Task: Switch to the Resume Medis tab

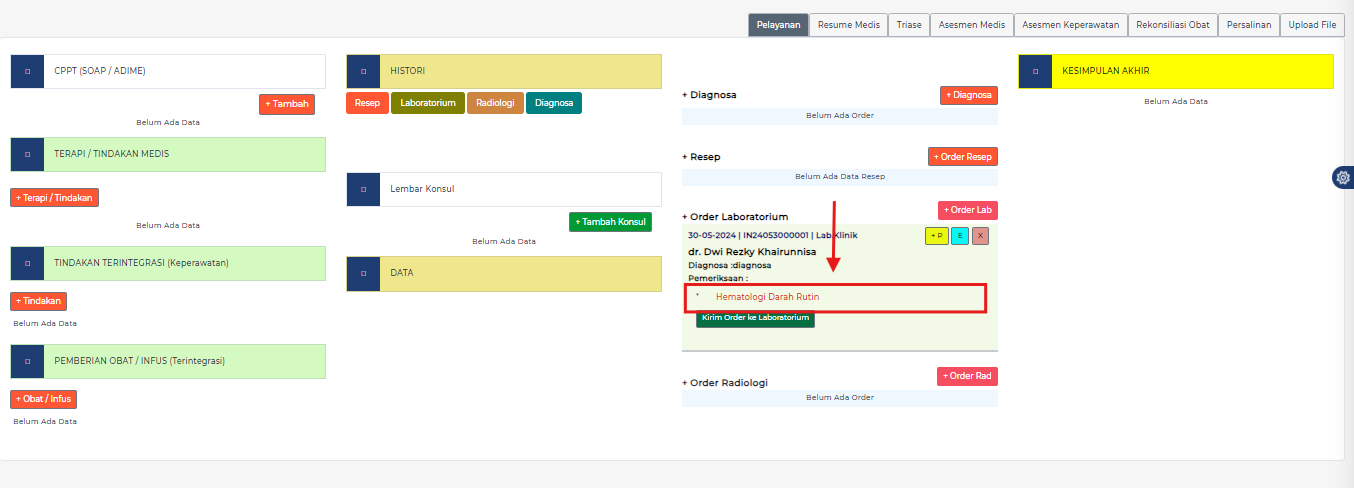Action: (x=848, y=25)
